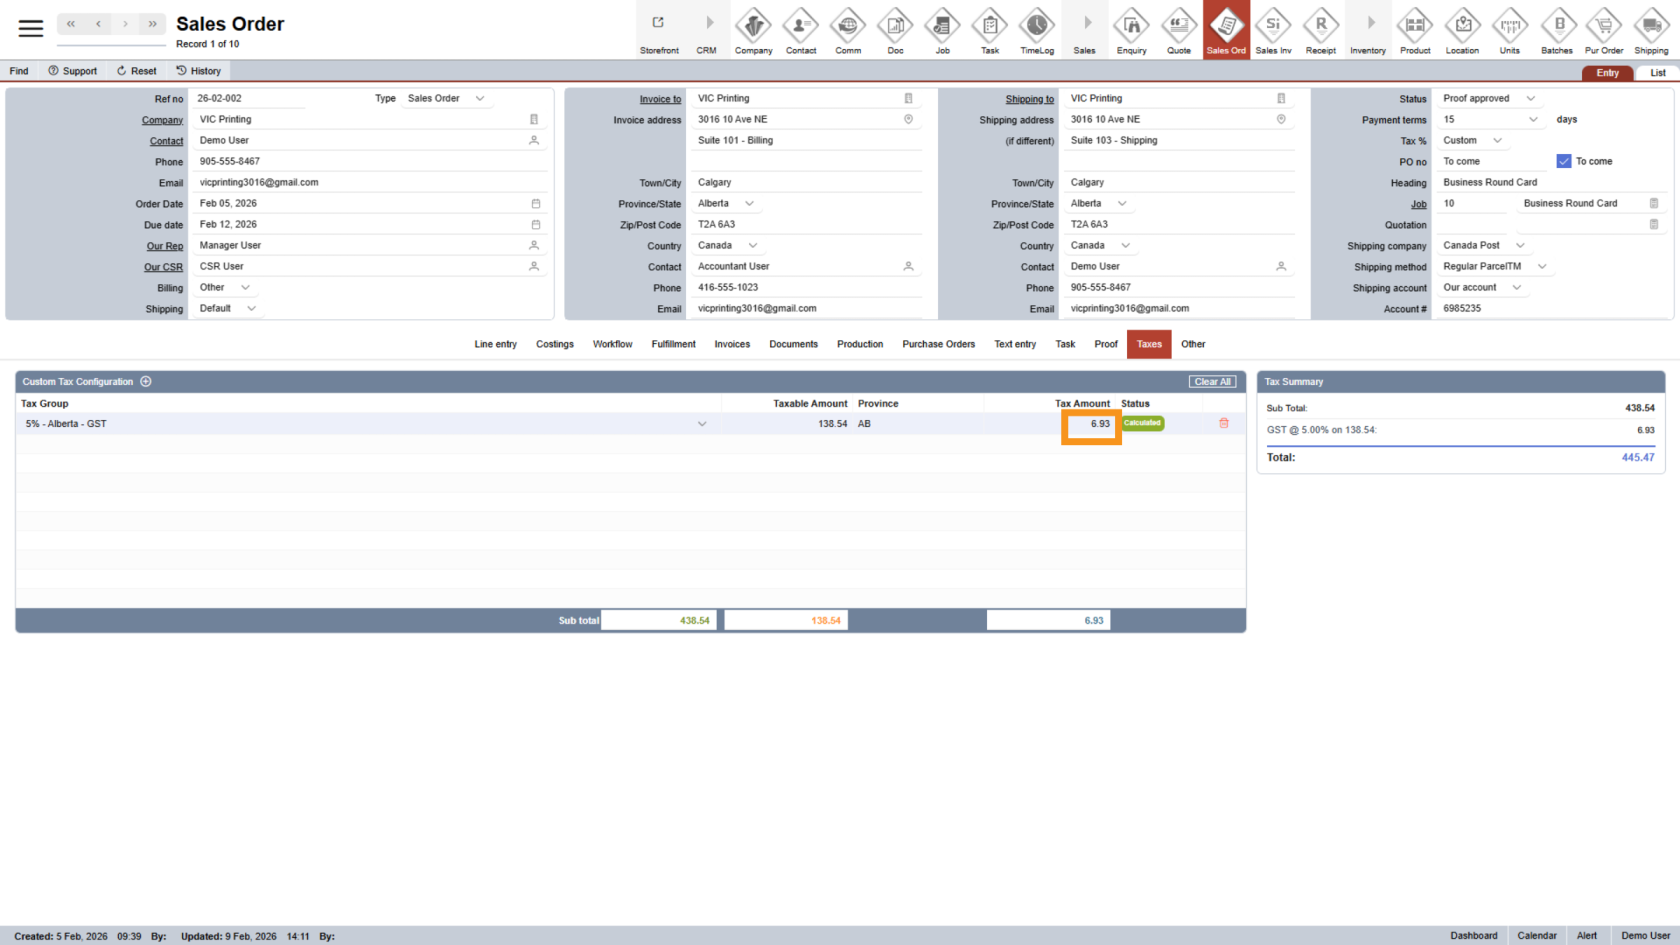The image size is (1680, 945).
Task: Switch to the Costings tab
Action: (x=554, y=344)
